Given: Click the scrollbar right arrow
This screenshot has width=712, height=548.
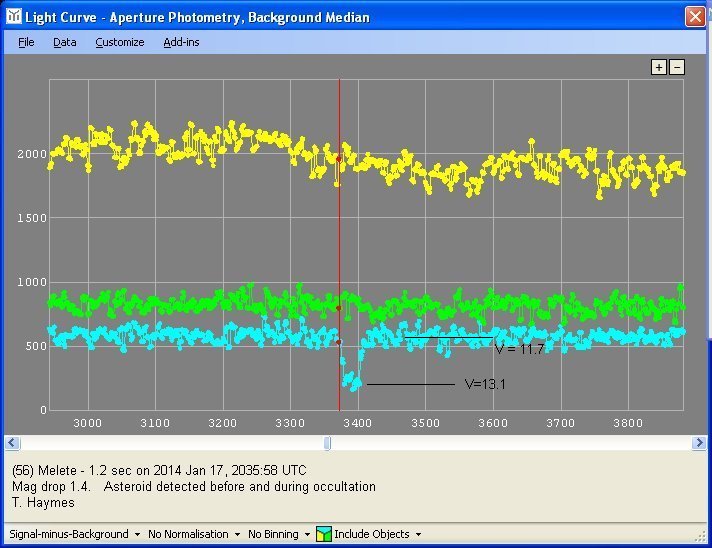Looking at the screenshot, I should 700,443.
